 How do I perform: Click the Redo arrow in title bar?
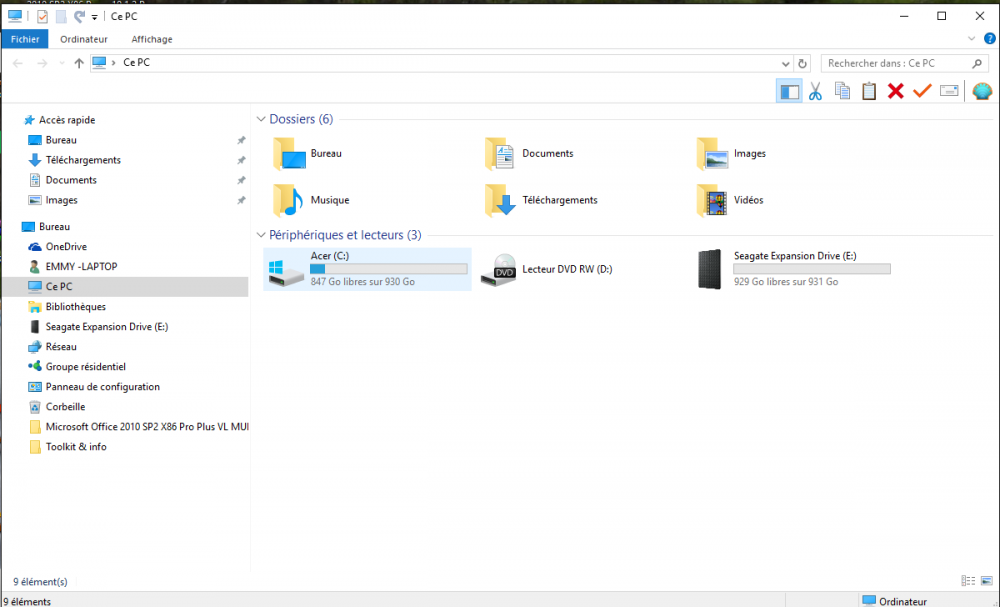point(79,16)
